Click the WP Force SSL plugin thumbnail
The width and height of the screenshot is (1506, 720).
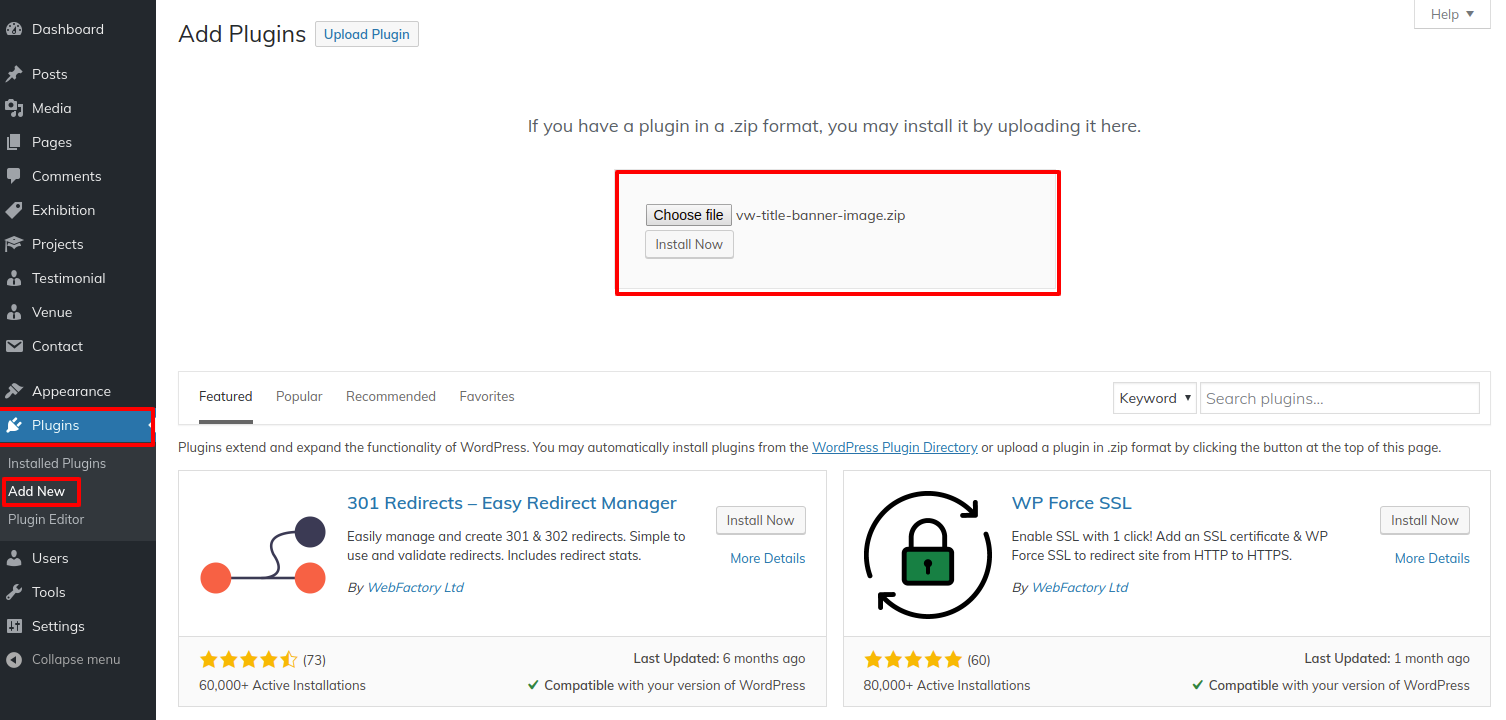[927, 553]
